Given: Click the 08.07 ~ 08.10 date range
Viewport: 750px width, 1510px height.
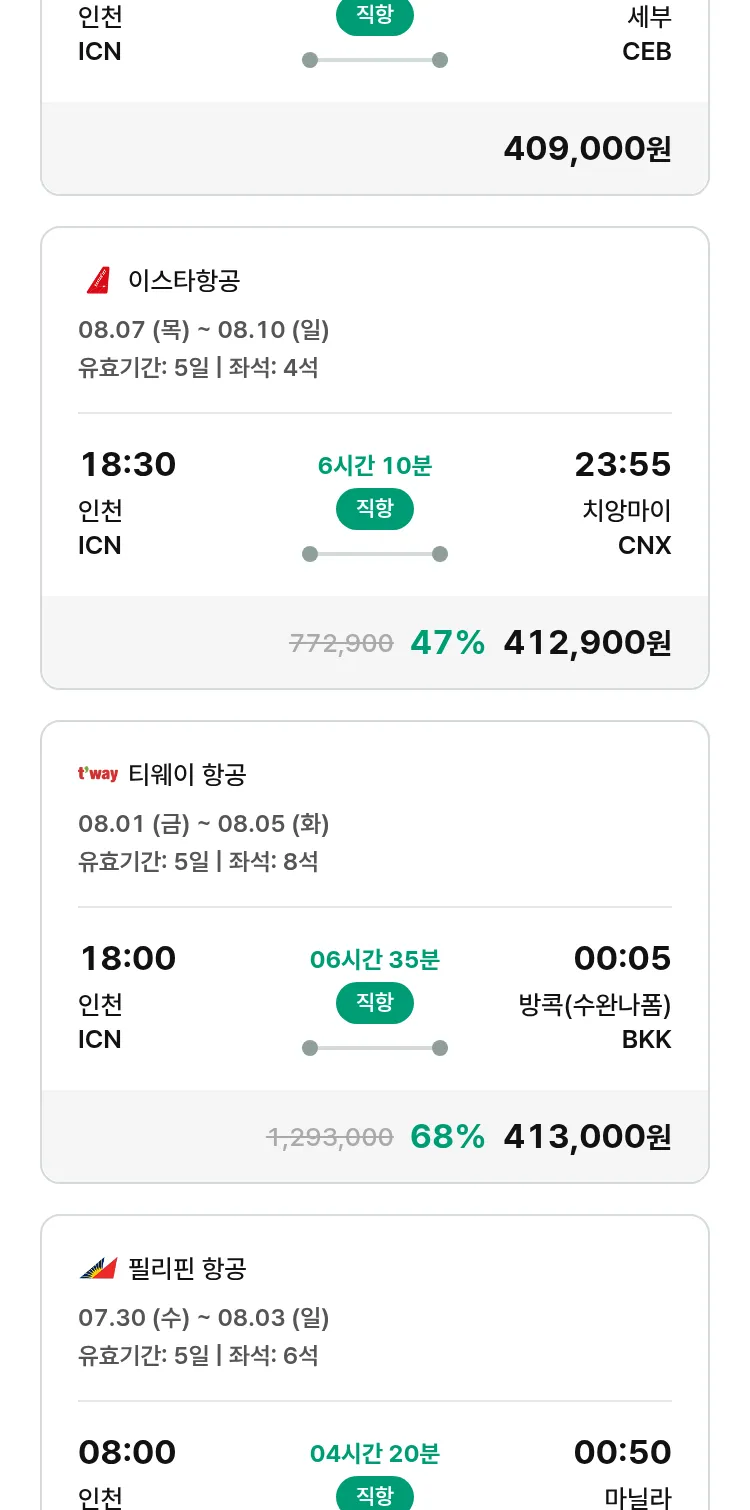Looking at the screenshot, I should 204,329.
